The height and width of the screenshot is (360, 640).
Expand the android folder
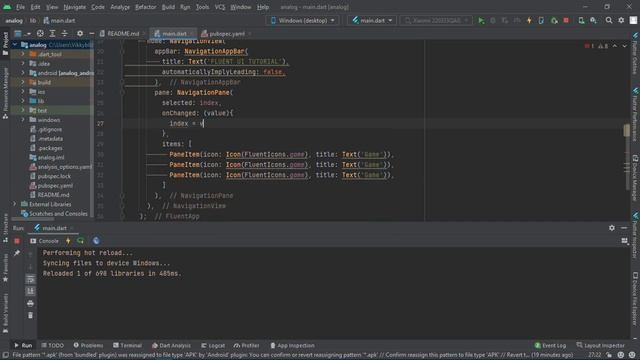(23, 73)
